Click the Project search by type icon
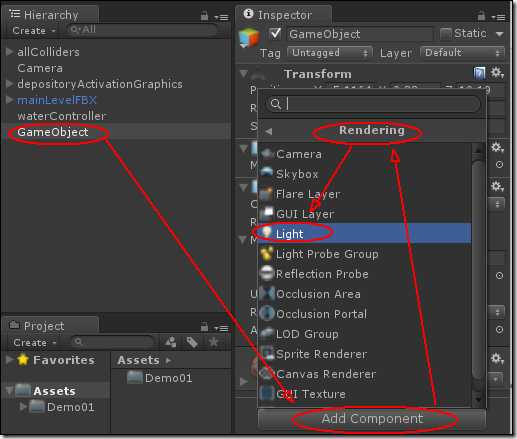This screenshot has height=439, width=517. coord(171,342)
